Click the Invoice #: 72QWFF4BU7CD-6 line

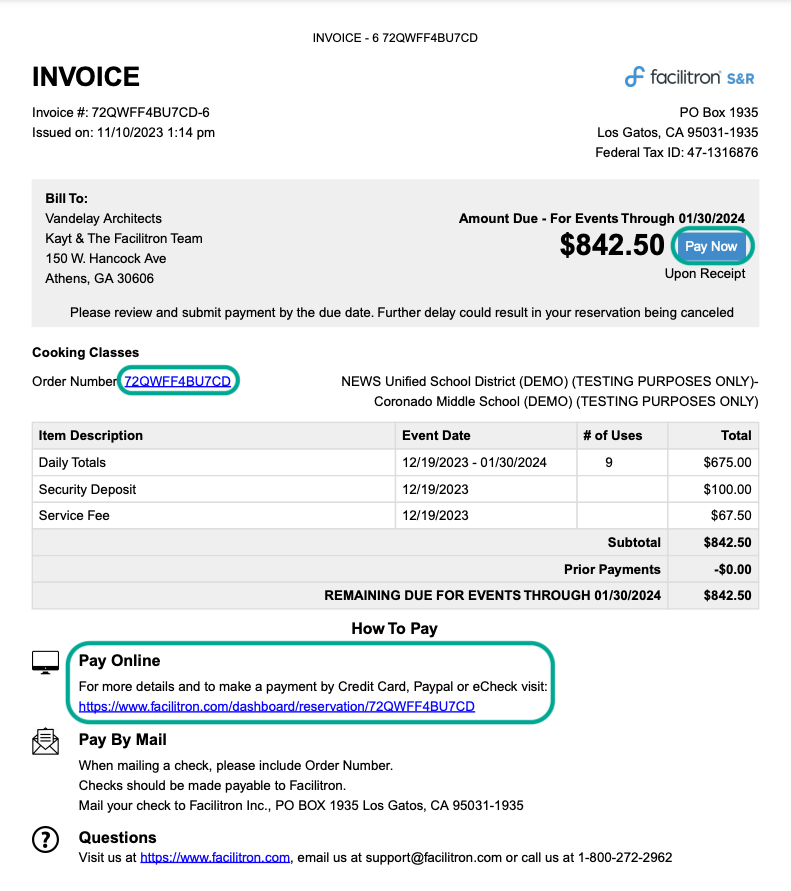(x=120, y=113)
